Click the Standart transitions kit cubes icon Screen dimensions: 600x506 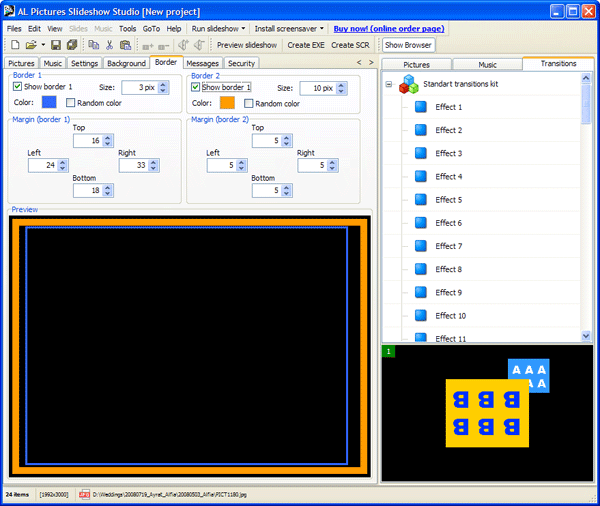click(x=409, y=84)
